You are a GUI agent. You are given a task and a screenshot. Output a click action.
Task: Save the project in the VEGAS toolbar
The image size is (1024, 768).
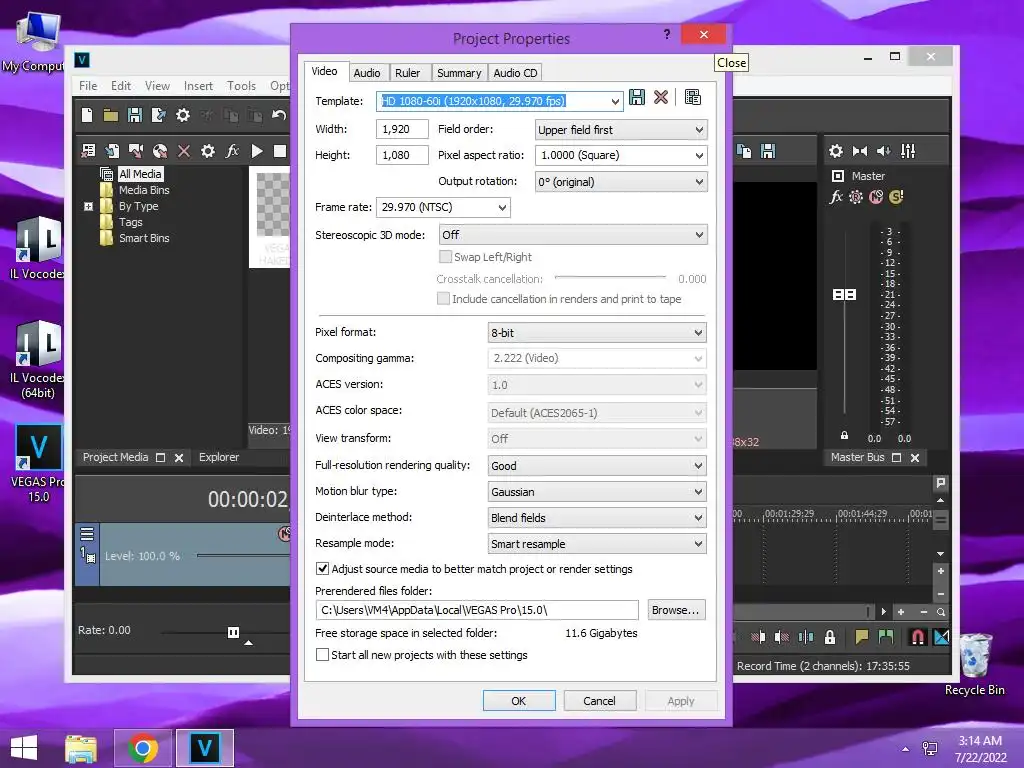click(135, 116)
